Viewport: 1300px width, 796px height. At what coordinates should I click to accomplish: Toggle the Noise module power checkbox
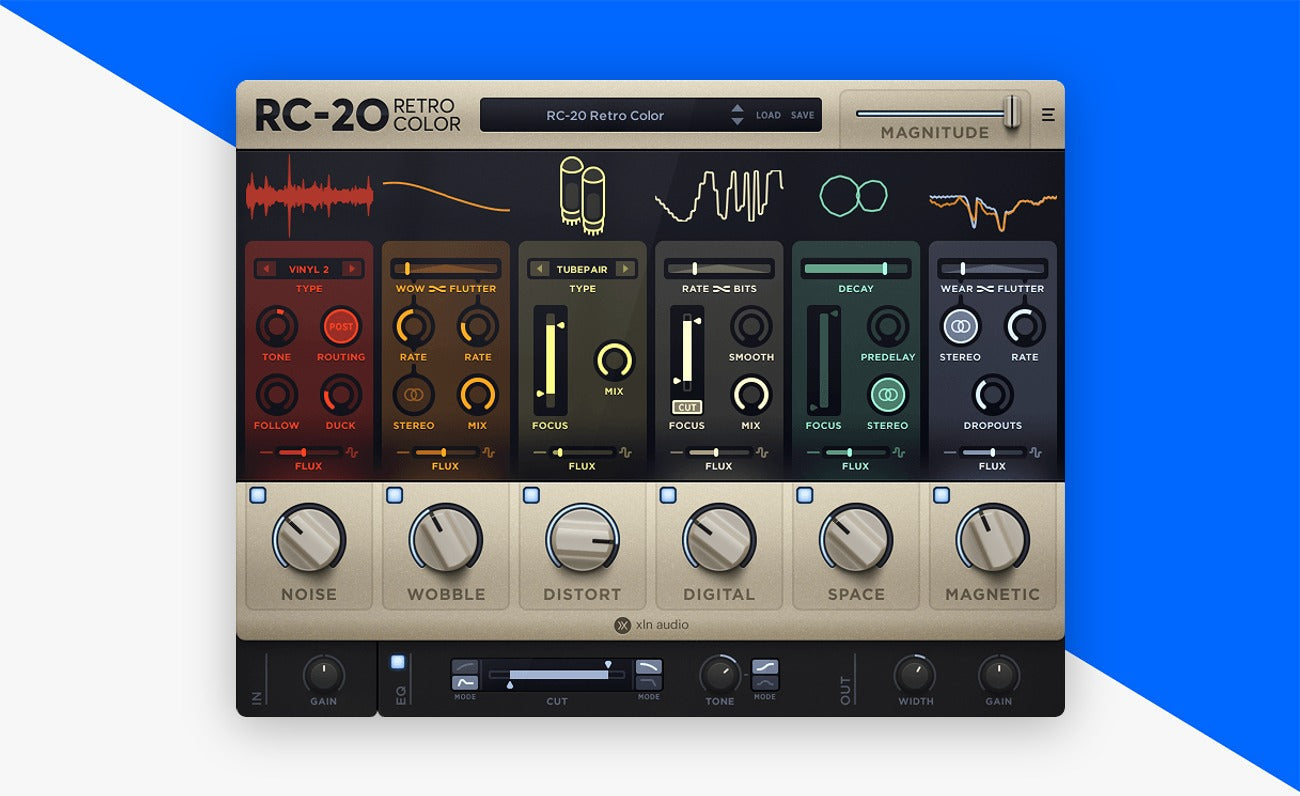(257, 495)
